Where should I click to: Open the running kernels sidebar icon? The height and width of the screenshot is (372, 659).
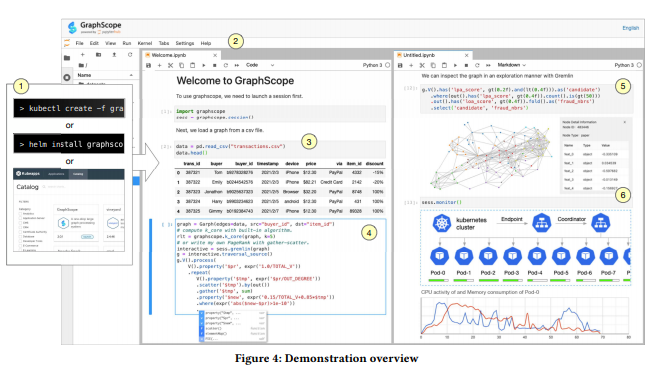(x=67, y=77)
